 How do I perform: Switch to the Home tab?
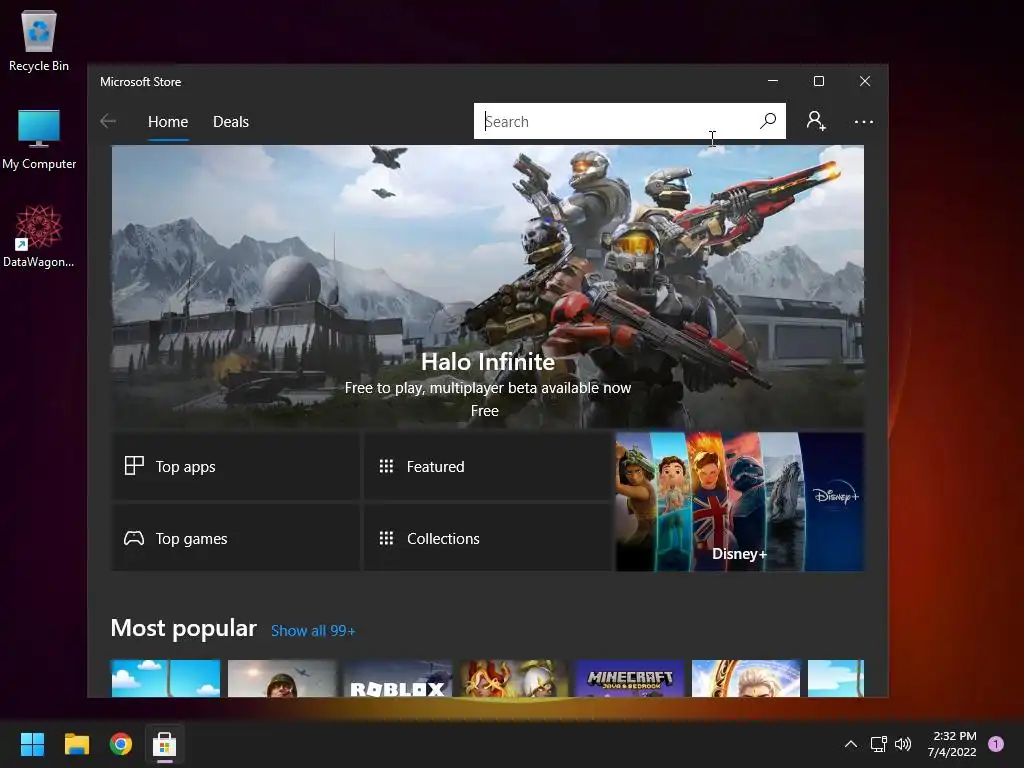168,122
